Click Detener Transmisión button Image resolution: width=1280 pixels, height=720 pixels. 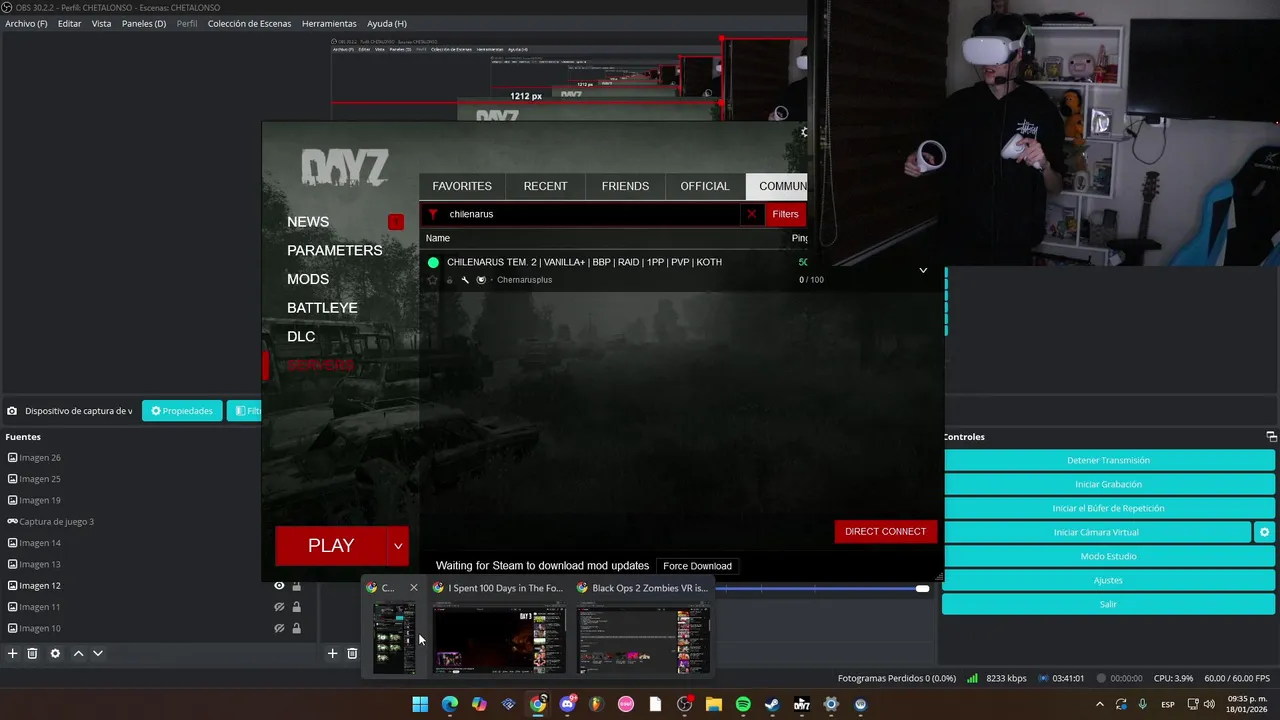[1108, 460]
